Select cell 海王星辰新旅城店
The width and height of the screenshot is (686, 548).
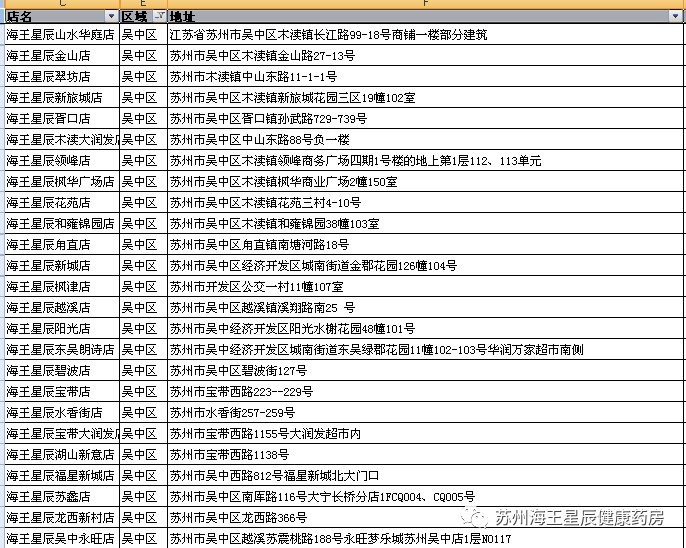tap(62, 98)
